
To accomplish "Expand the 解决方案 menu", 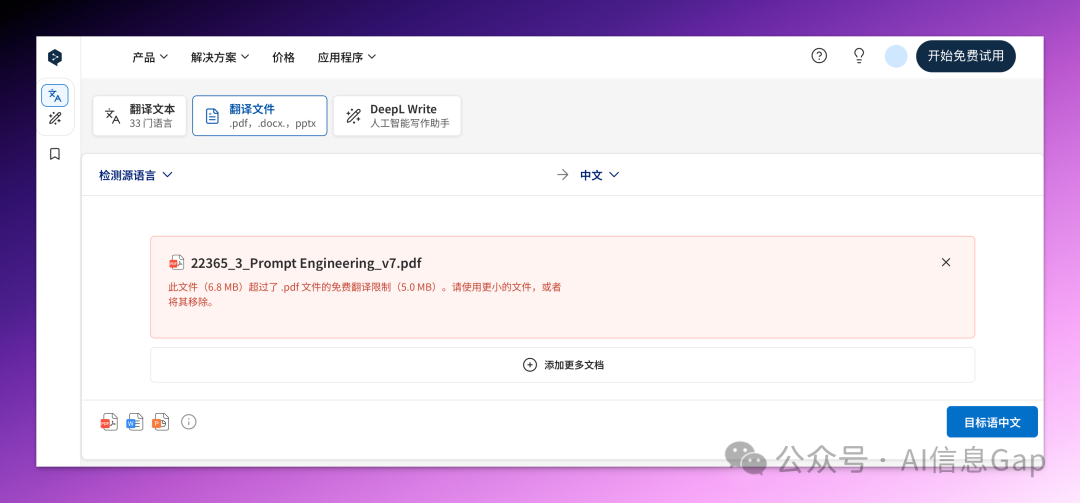I will (220, 57).
